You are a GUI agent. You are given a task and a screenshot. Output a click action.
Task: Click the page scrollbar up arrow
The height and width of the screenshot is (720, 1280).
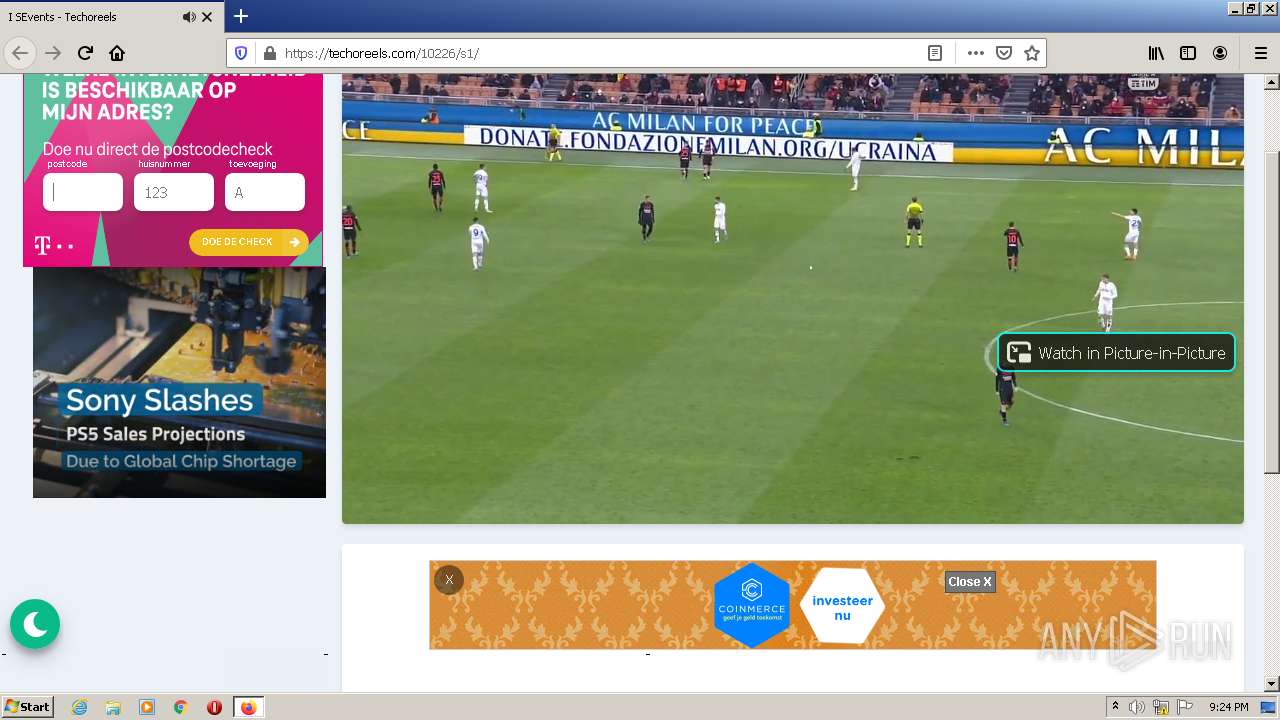pos(1271,81)
